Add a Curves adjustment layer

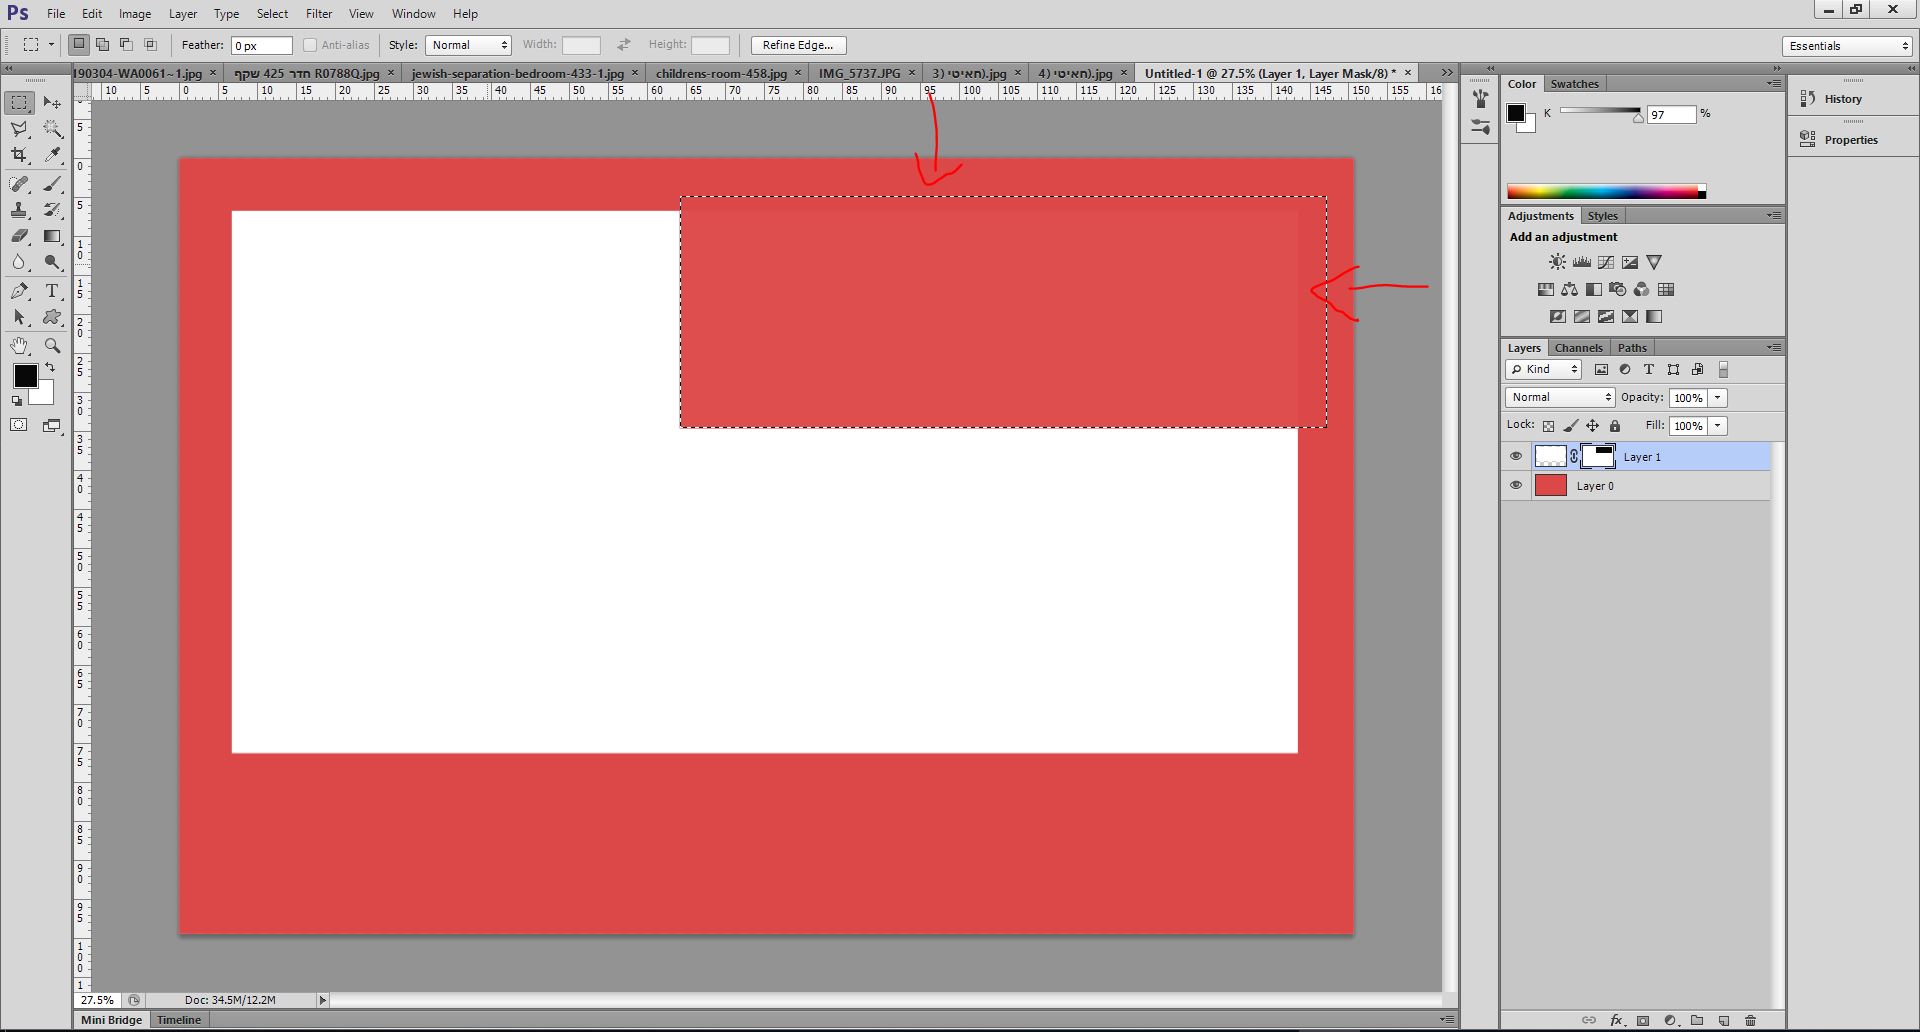1606,262
